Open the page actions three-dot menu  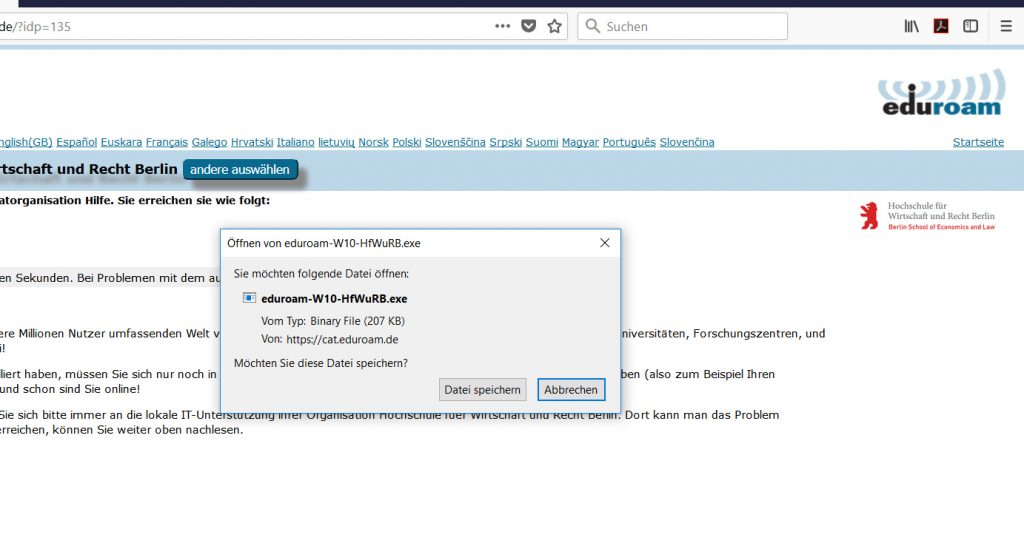(502, 26)
